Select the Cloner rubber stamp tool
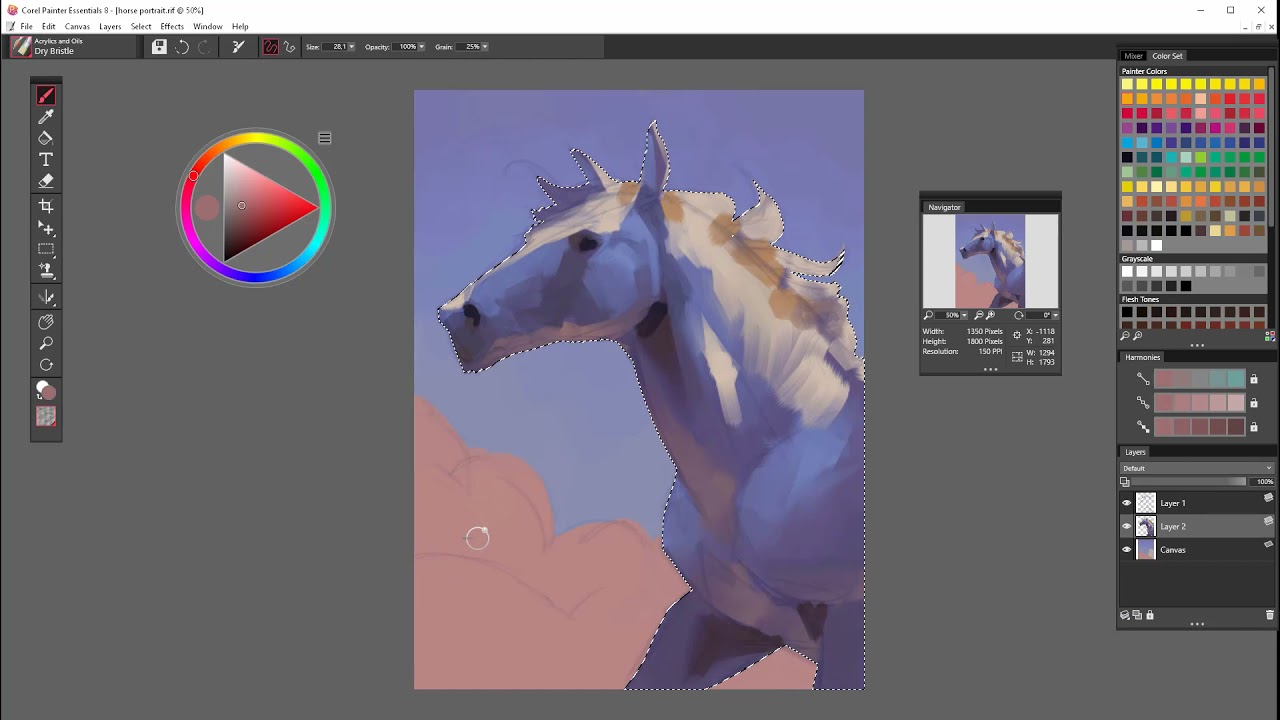 46,270
